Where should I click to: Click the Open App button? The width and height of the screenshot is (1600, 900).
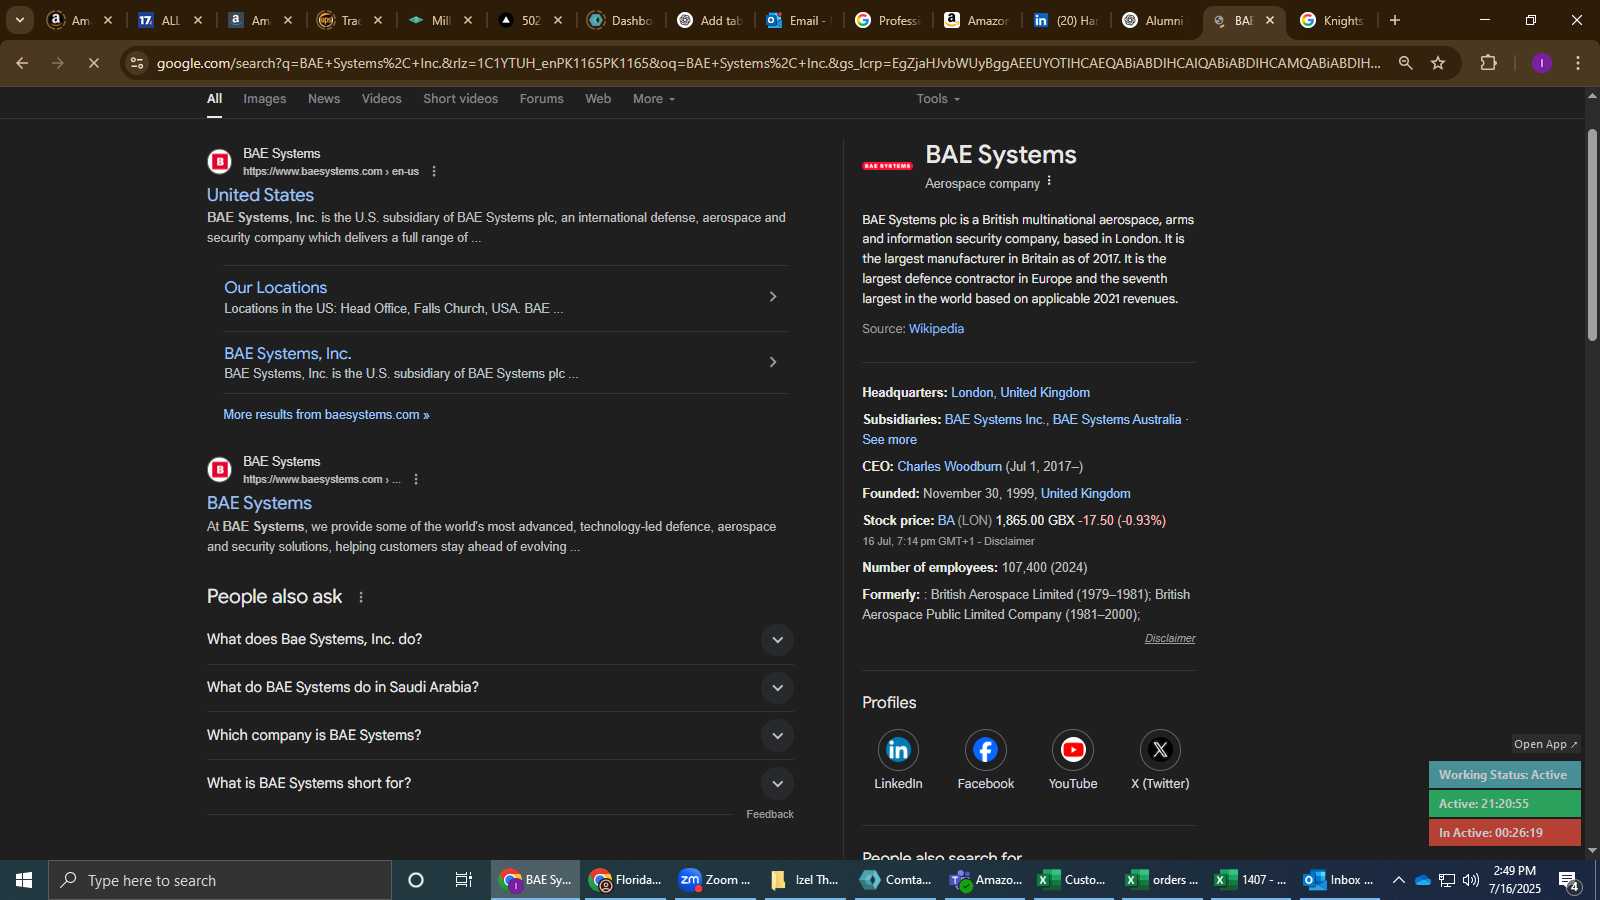click(1546, 745)
